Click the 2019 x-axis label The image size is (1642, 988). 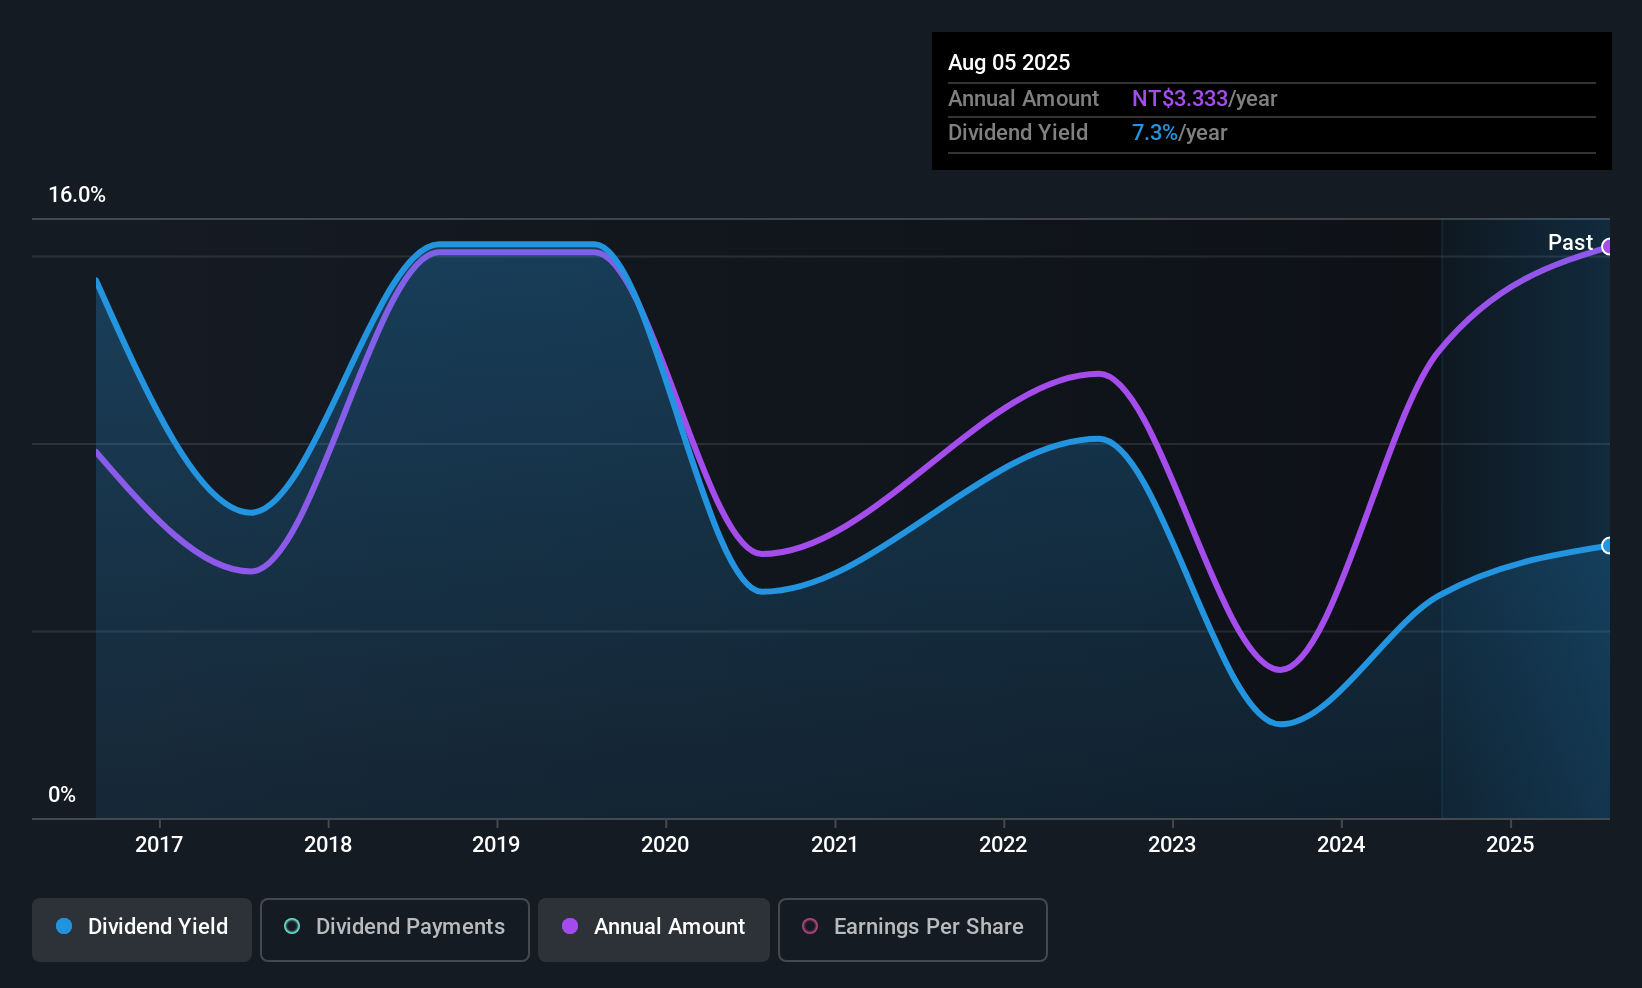(x=496, y=845)
